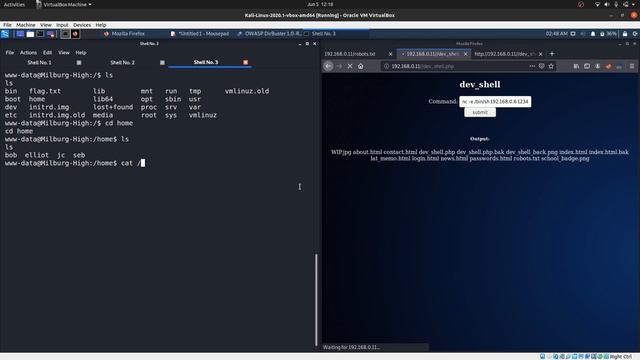Open the terminal launcher in Kali panel
Screen dimensions: 640x360
[x=40, y=34]
